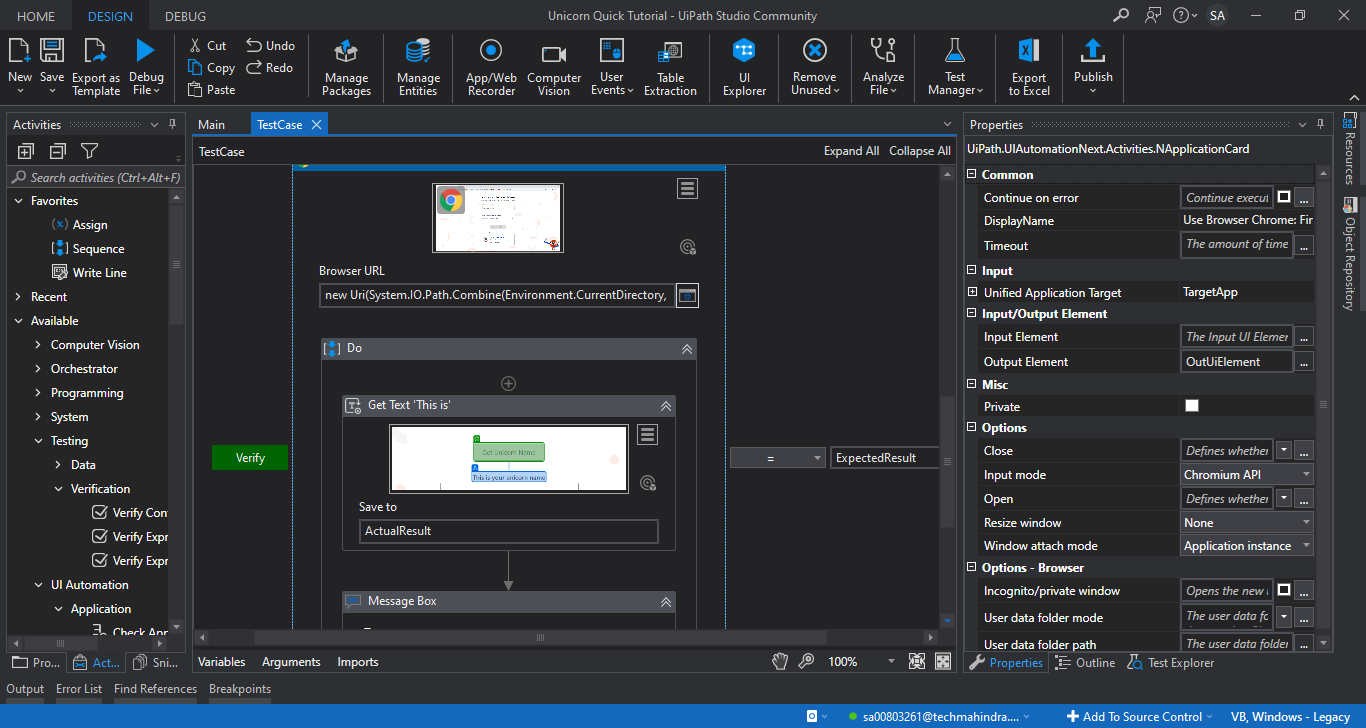
Task: Toggle Incognito/private window checkbox
Action: pyautogui.click(x=1284, y=590)
